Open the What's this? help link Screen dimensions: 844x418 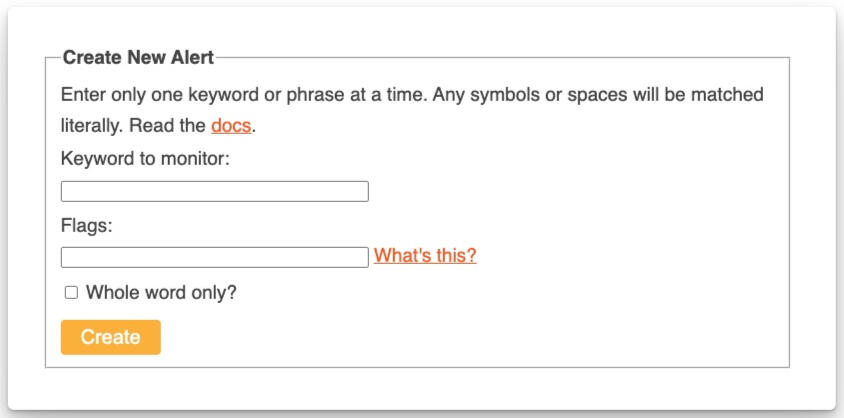(425, 256)
